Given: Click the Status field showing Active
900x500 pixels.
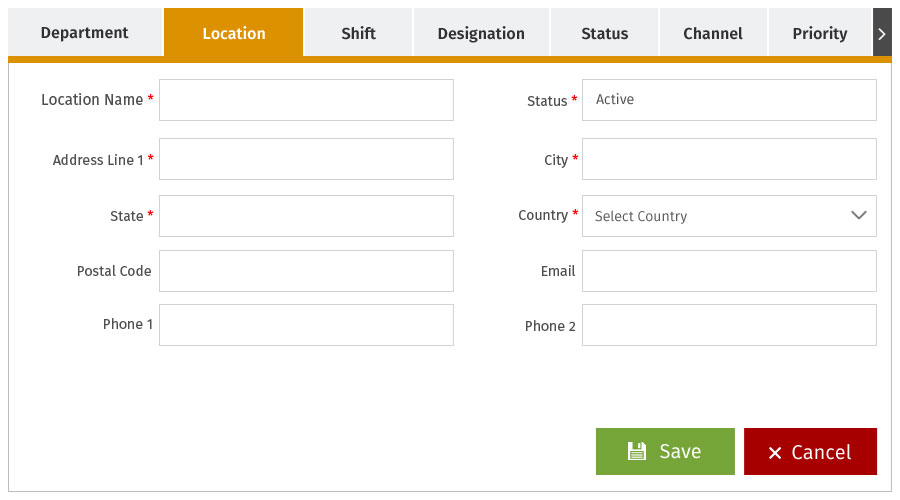Looking at the screenshot, I should tap(729, 100).
